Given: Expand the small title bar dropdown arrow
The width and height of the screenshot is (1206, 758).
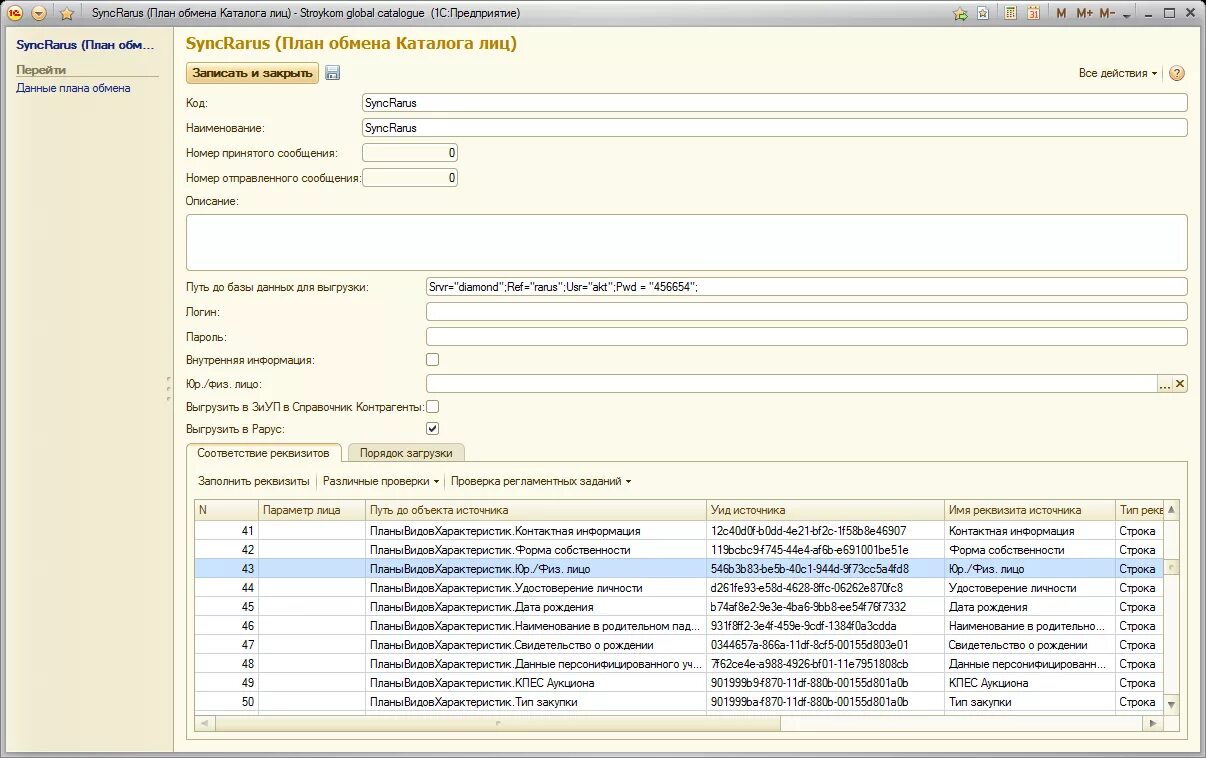Looking at the screenshot, I should (x=1127, y=16).
